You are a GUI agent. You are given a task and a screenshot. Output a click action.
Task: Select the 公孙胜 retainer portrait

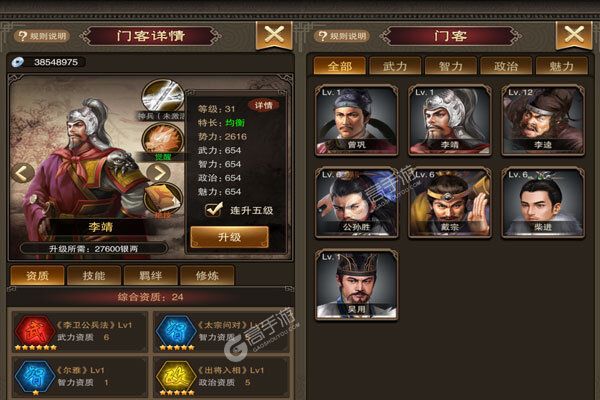(356, 202)
